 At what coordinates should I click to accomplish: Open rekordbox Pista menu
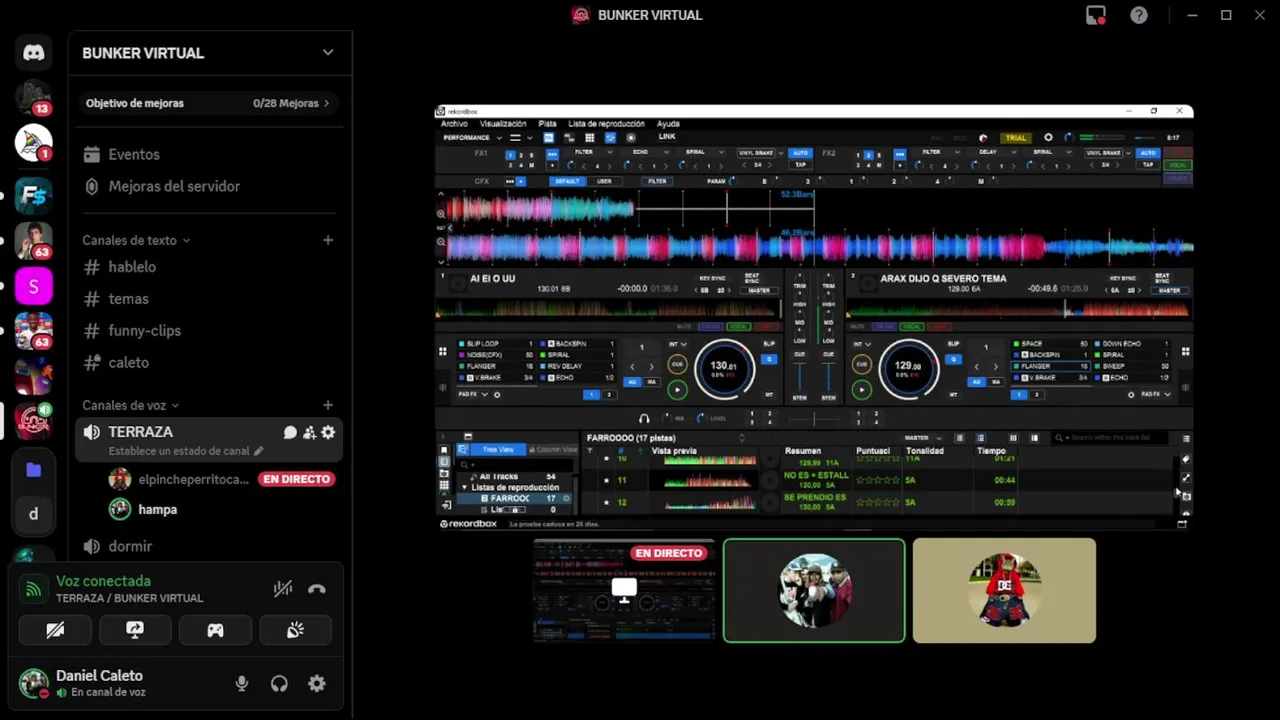(547, 124)
